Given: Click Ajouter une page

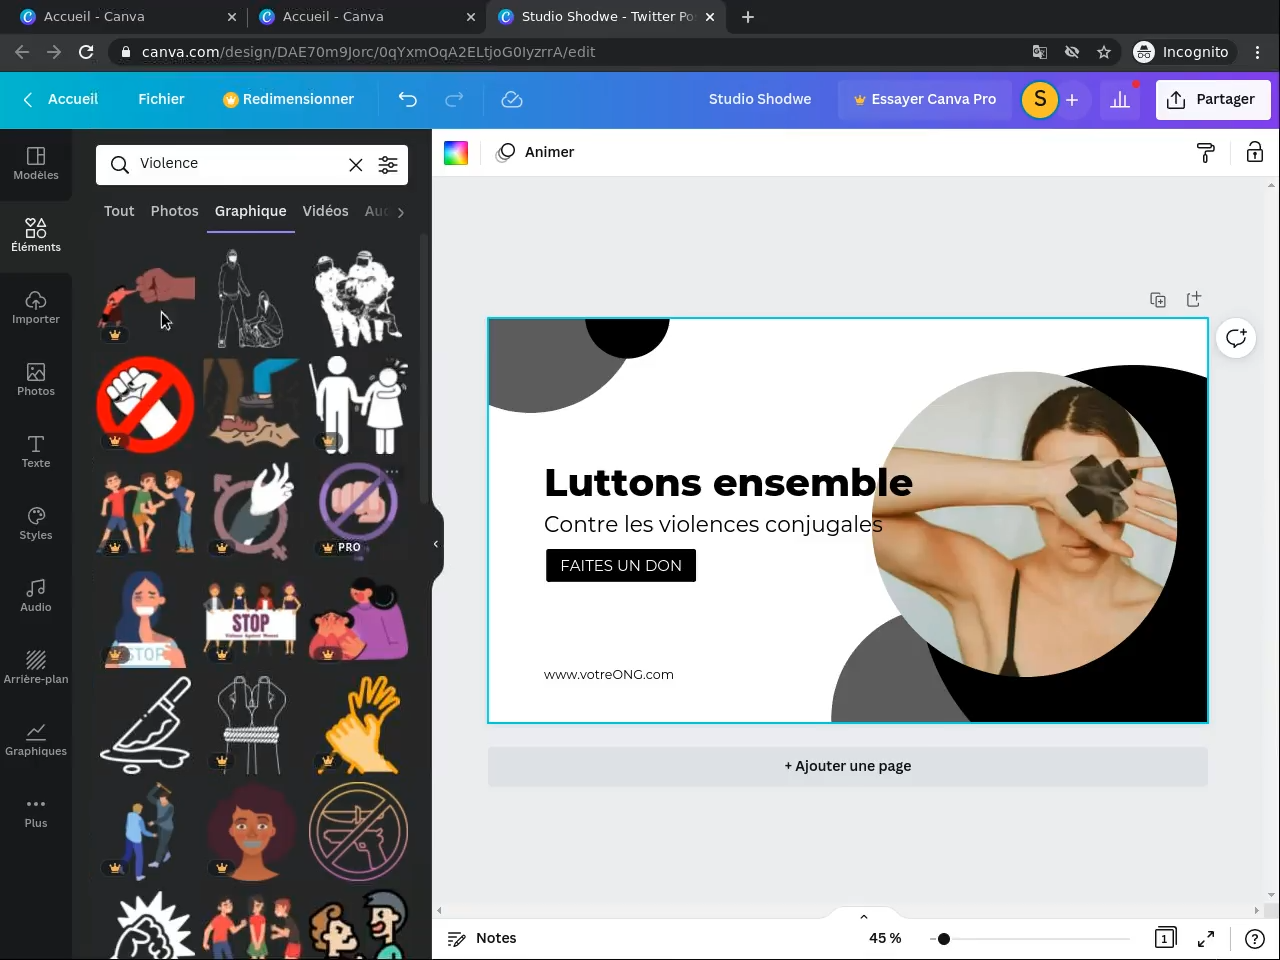Looking at the screenshot, I should pyautogui.click(x=848, y=766).
